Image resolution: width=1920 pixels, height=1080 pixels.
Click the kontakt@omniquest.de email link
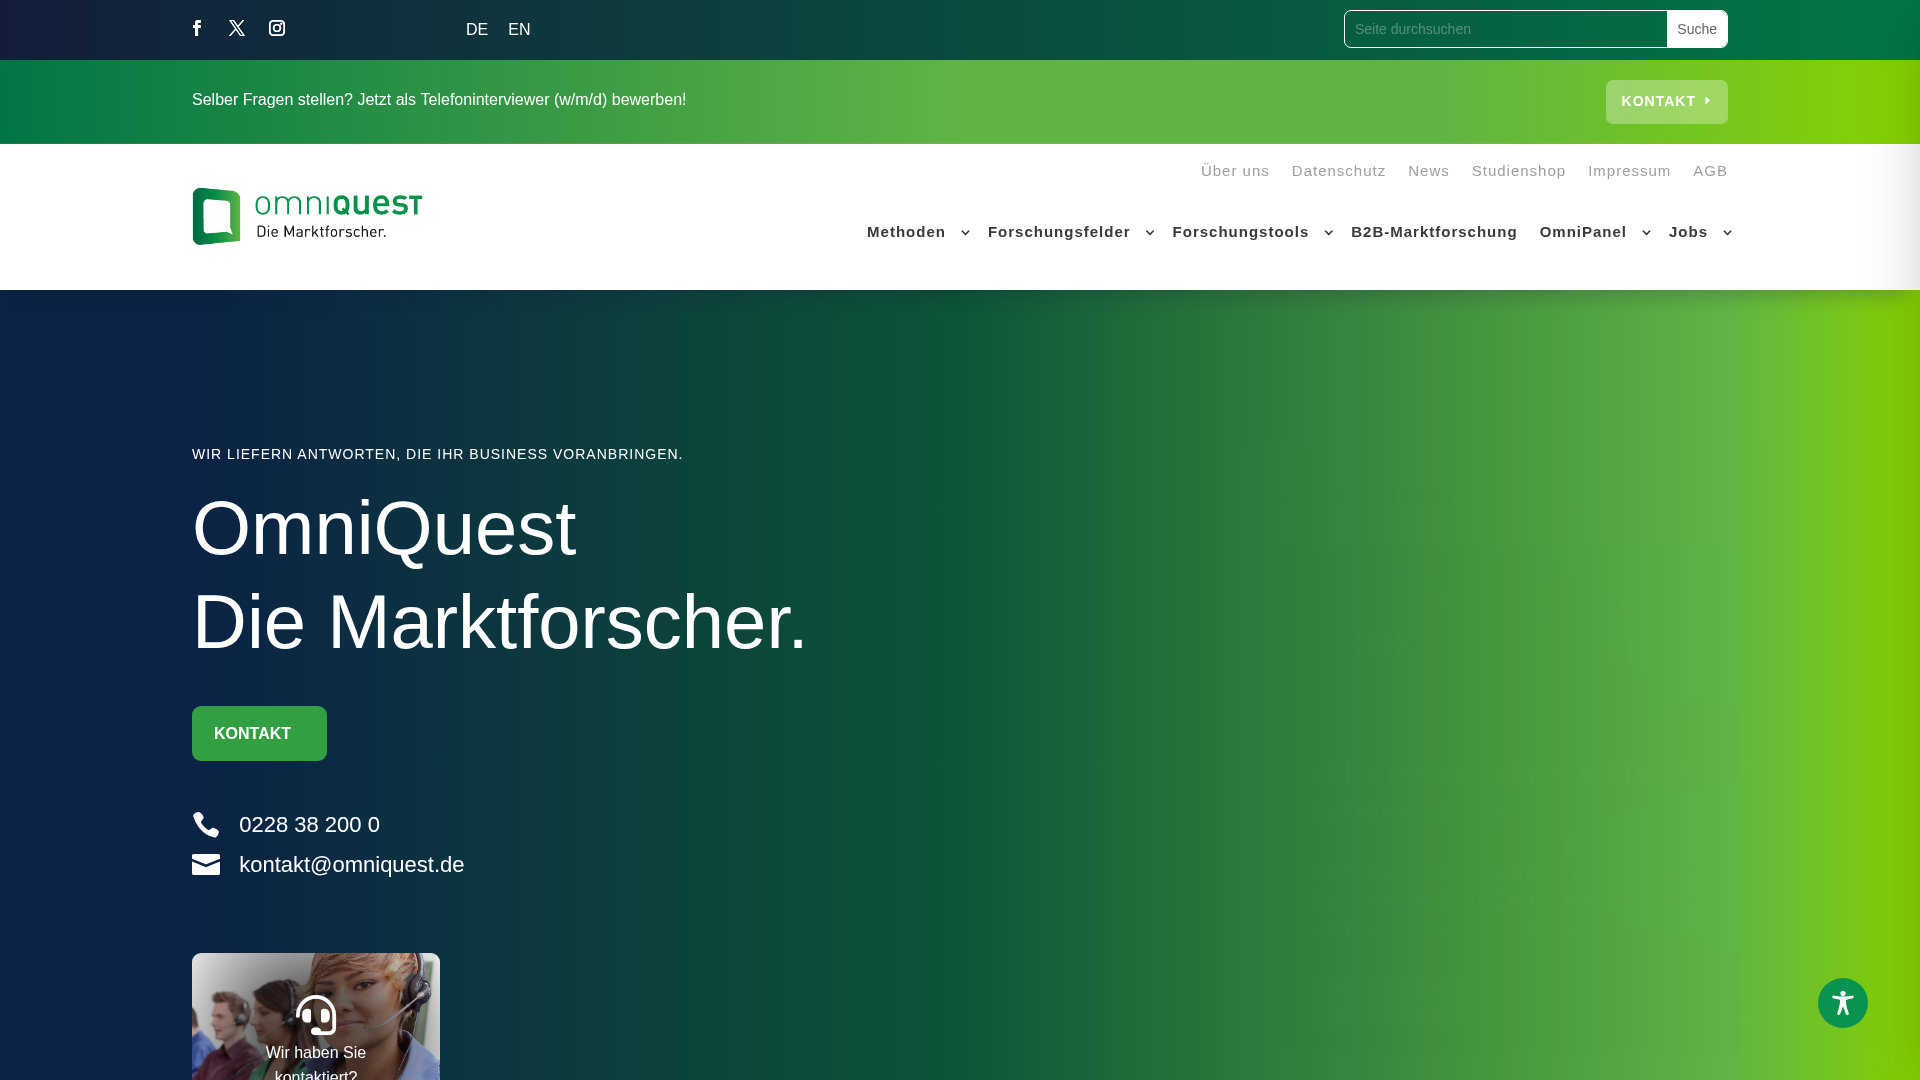351,865
